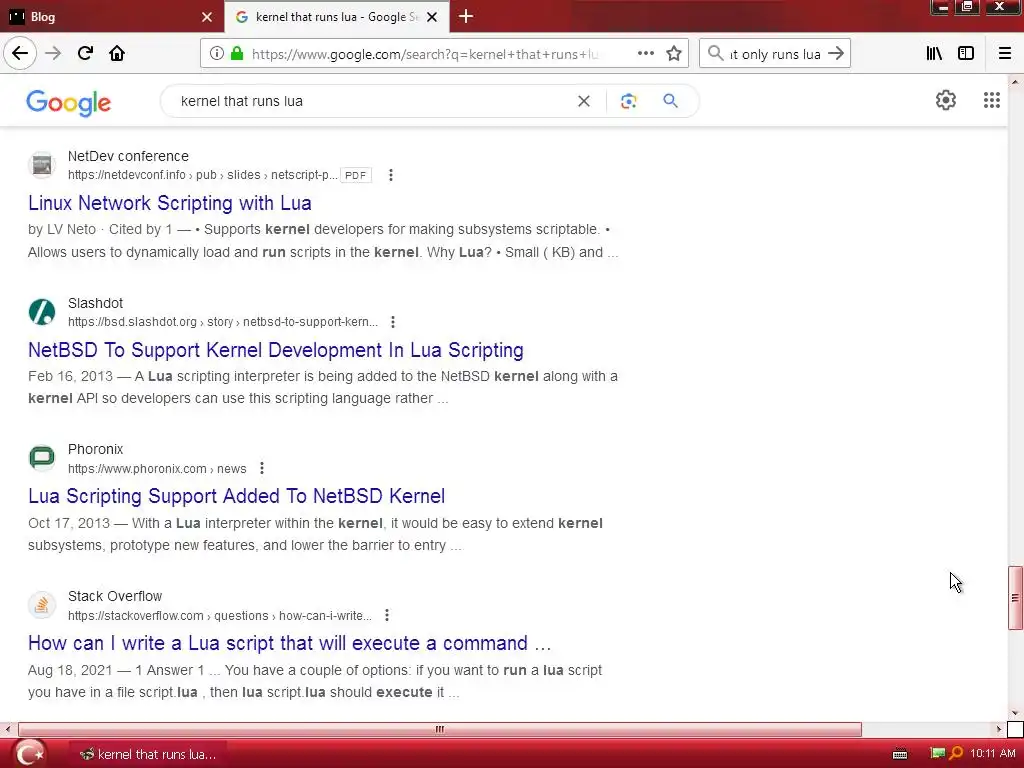Open more options for Stack Overflow result

pos(387,615)
